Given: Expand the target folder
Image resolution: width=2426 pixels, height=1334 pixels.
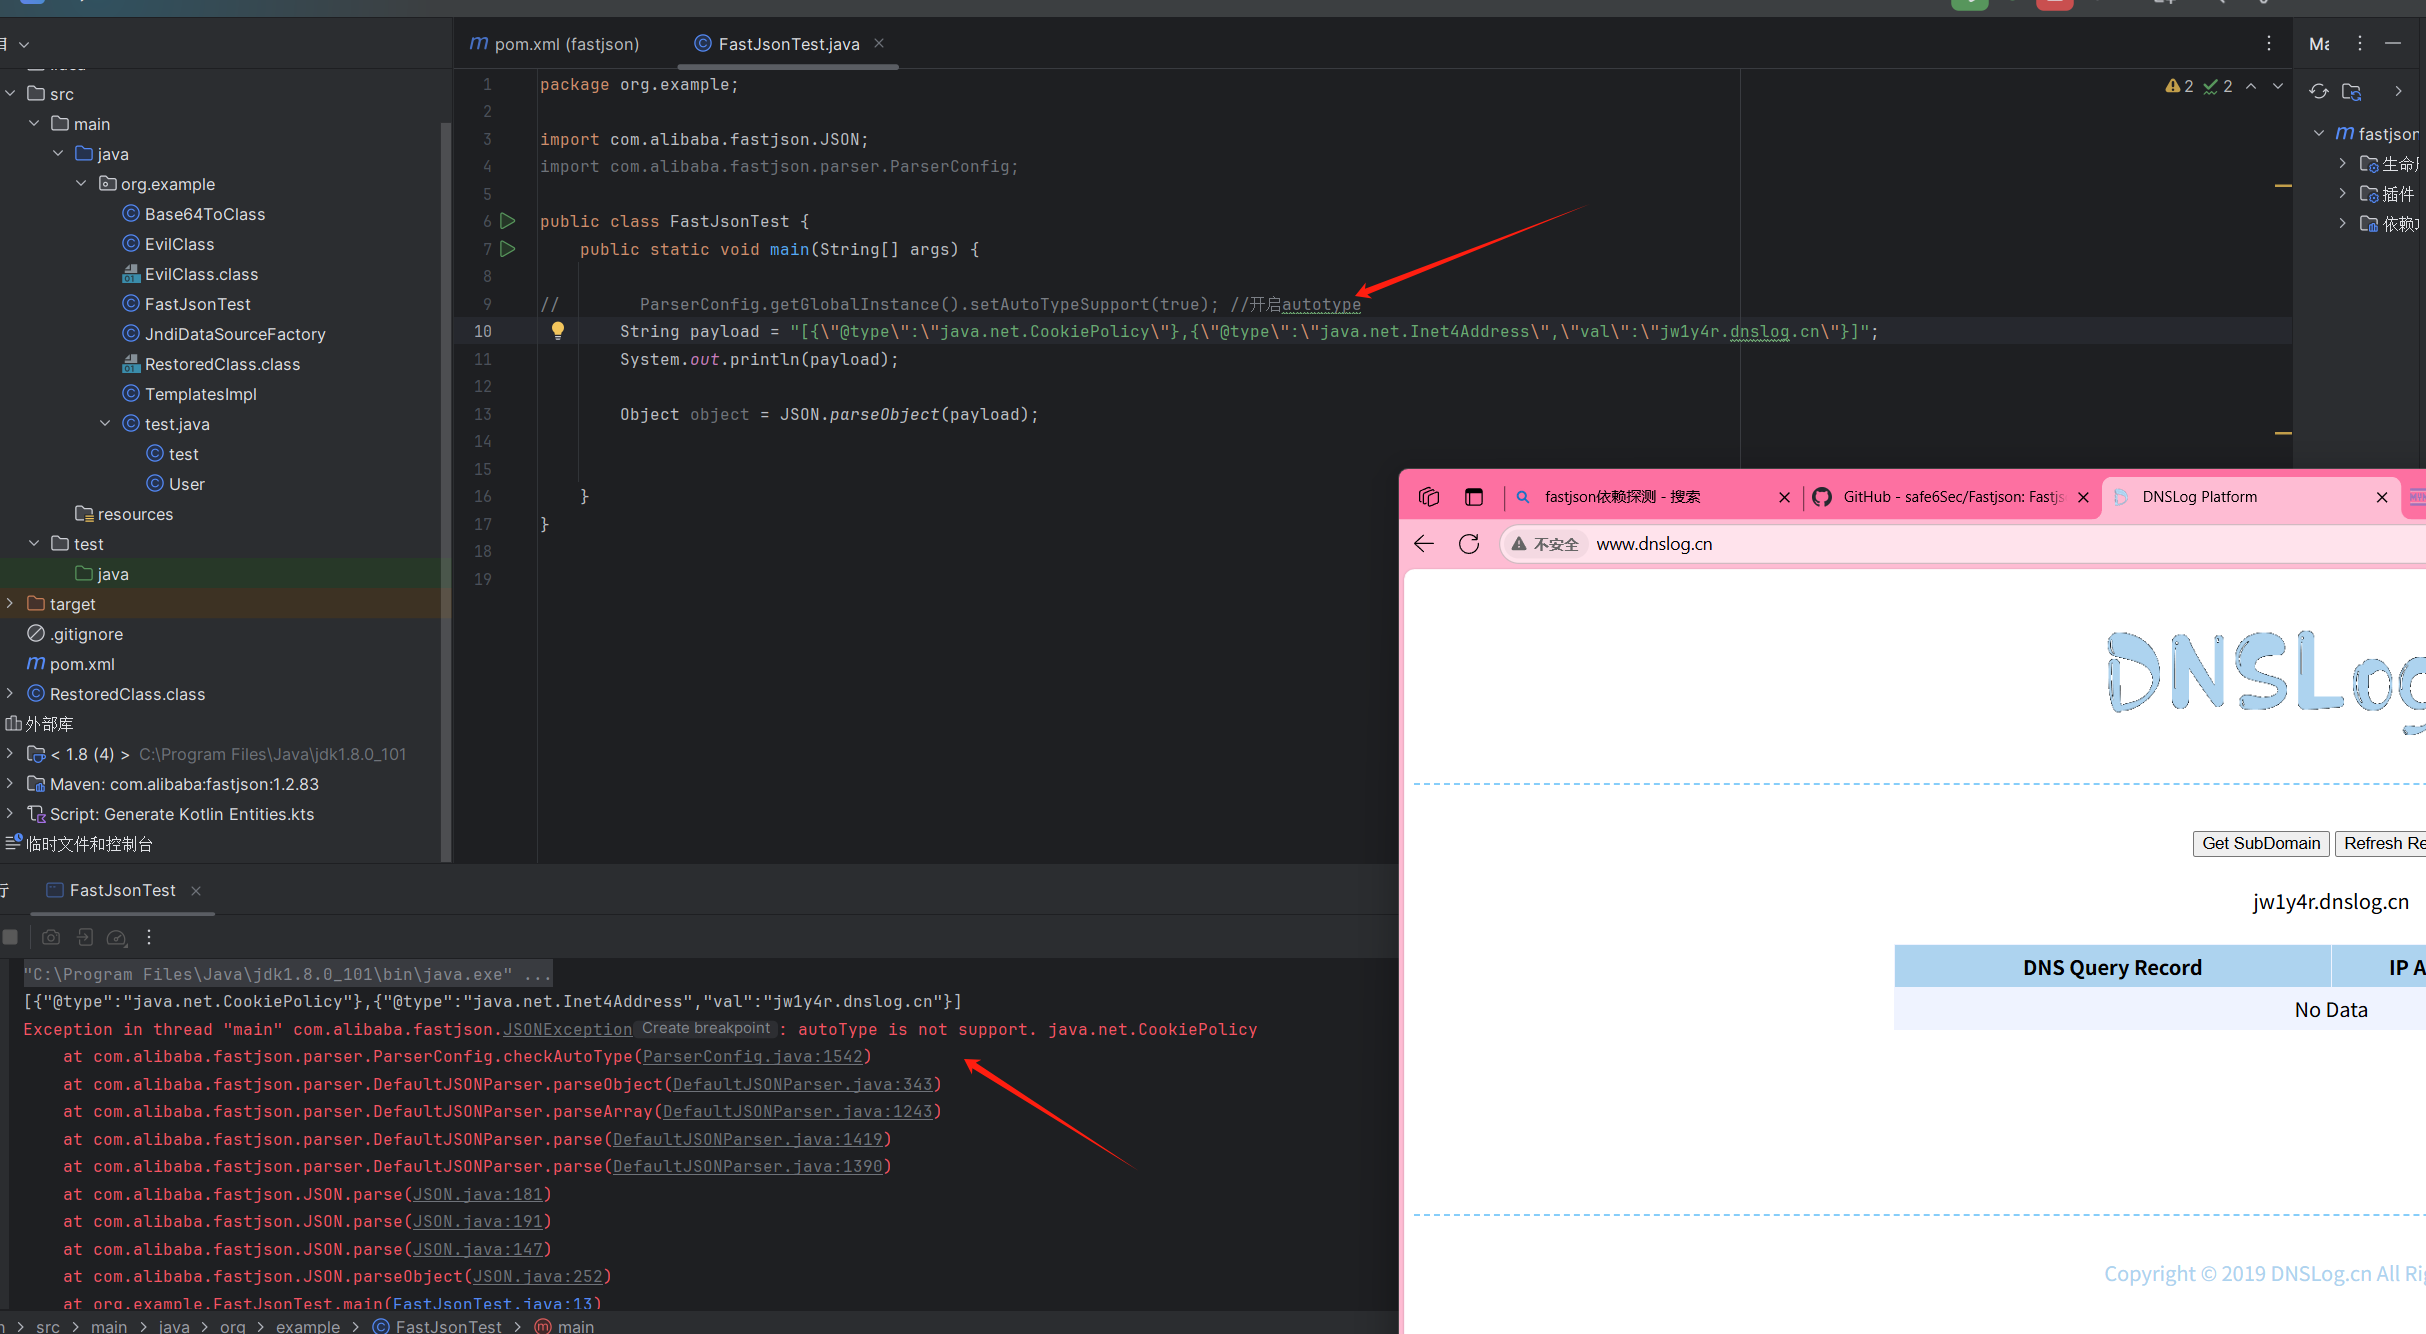Looking at the screenshot, I should tap(10, 604).
